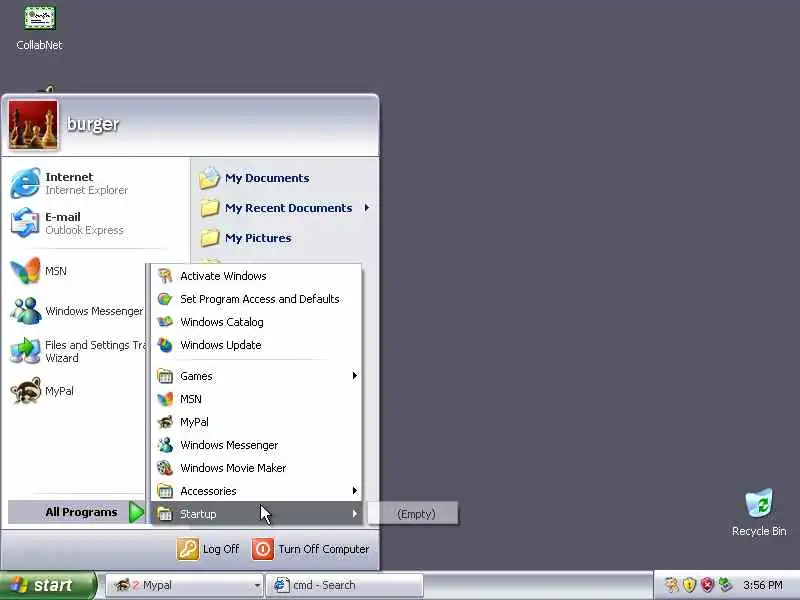This screenshot has width=800, height=600.
Task: Open the Recycle Bin desktop icon
Action: point(759,513)
